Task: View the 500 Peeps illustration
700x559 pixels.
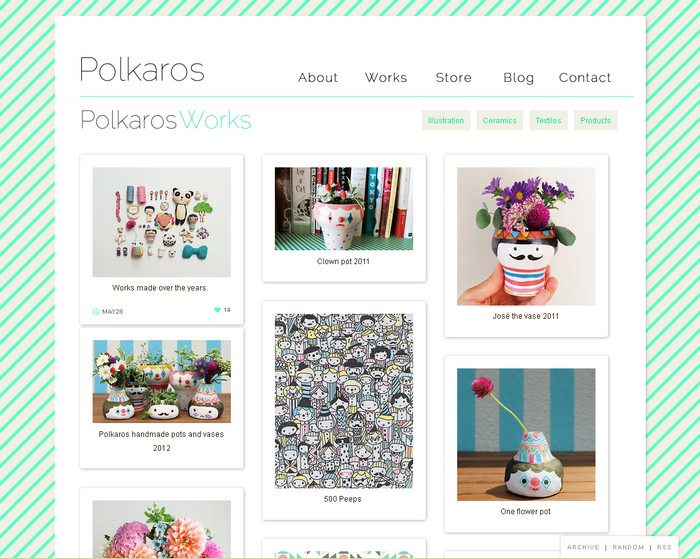Action: tap(344, 401)
